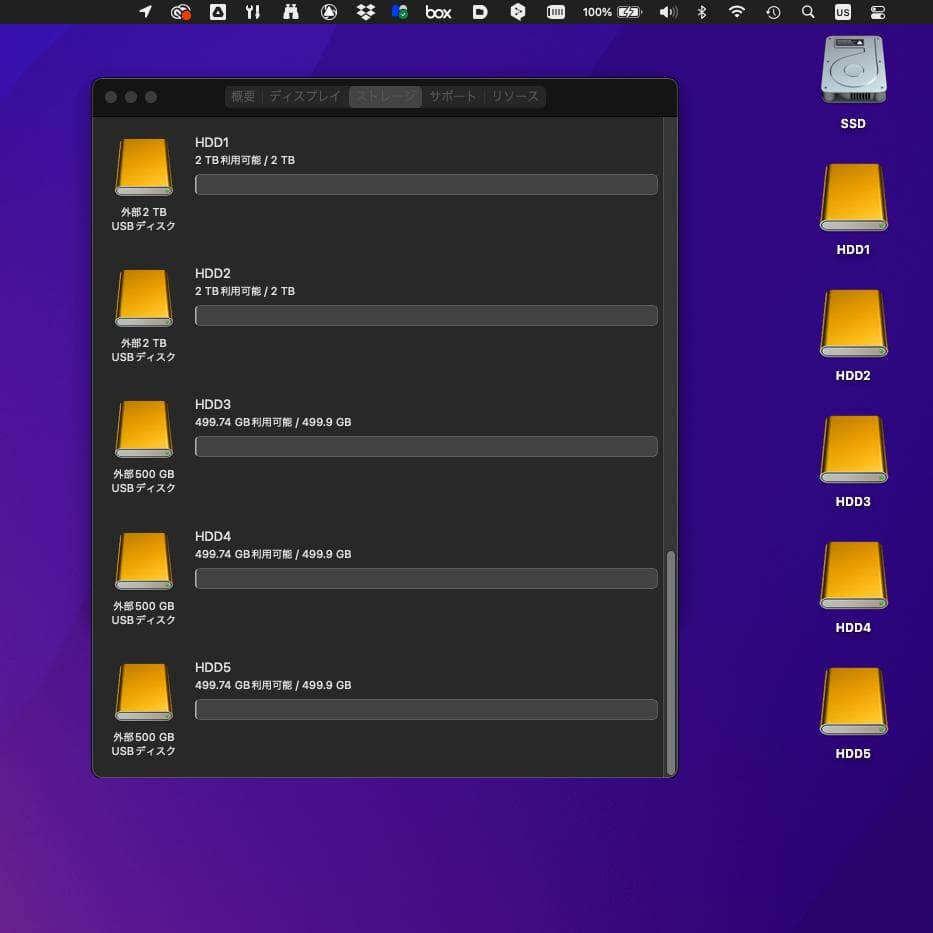This screenshot has height=933, width=933.
Task: Open the Wi-Fi status menu
Action: click(x=737, y=12)
